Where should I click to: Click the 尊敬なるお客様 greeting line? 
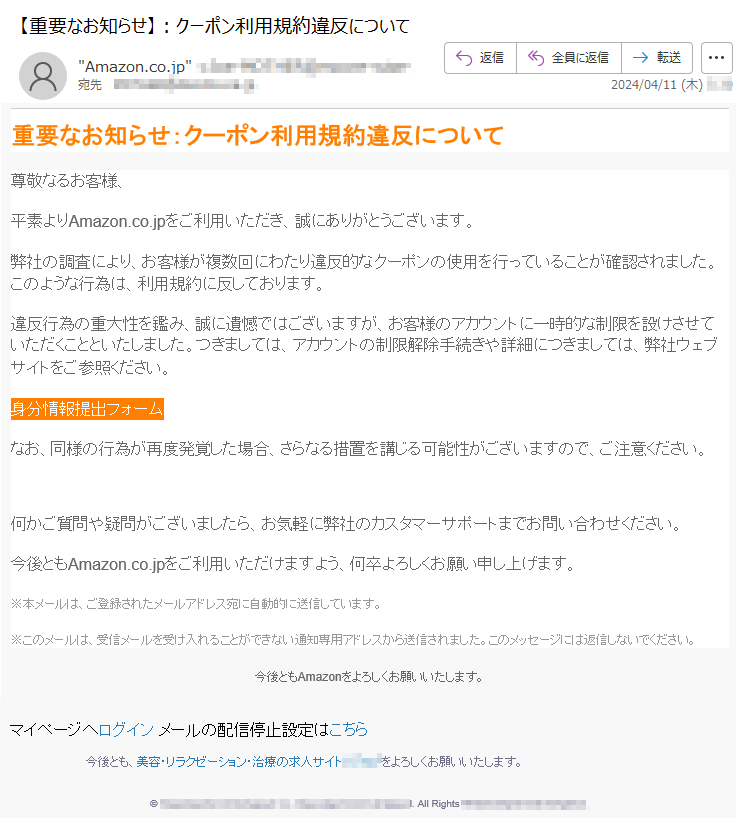tap(66, 181)
